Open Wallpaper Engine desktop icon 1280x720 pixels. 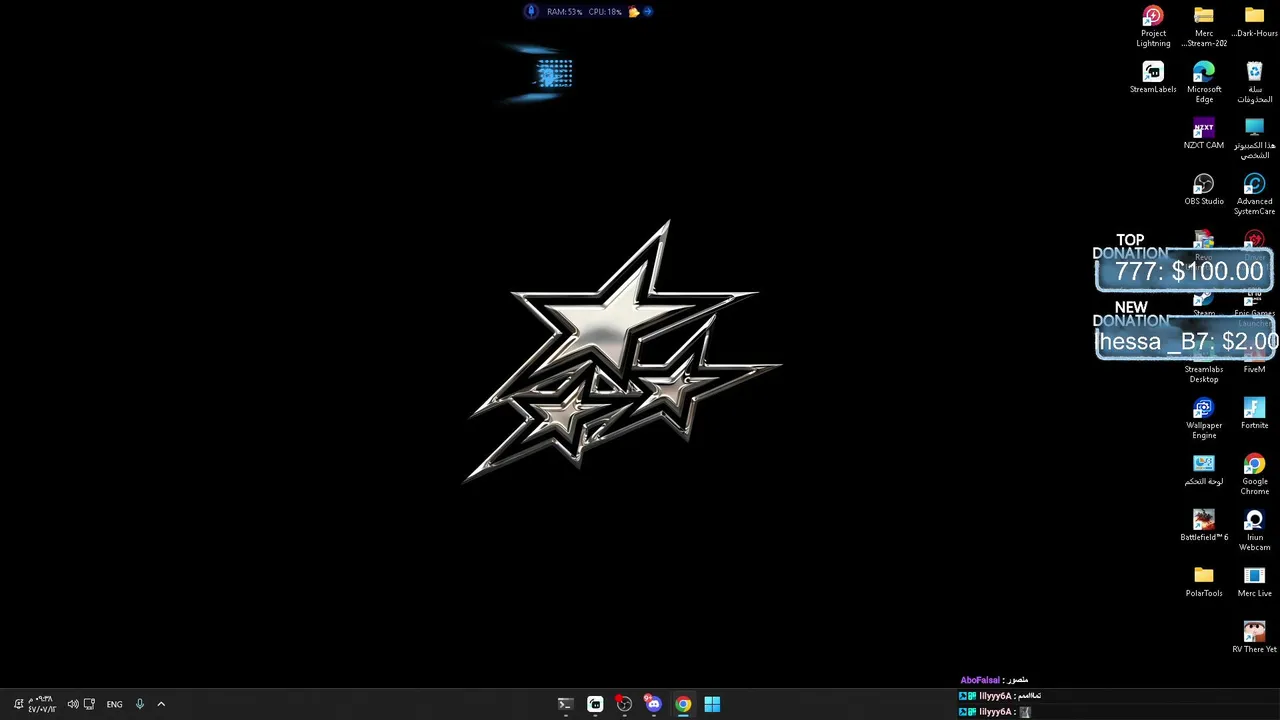(x=1204, y=418)
